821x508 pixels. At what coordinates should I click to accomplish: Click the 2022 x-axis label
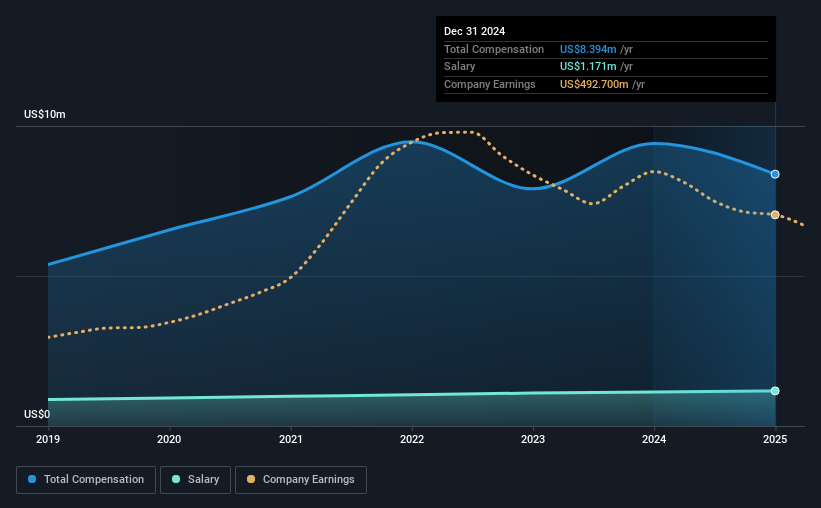coord(412,439)
